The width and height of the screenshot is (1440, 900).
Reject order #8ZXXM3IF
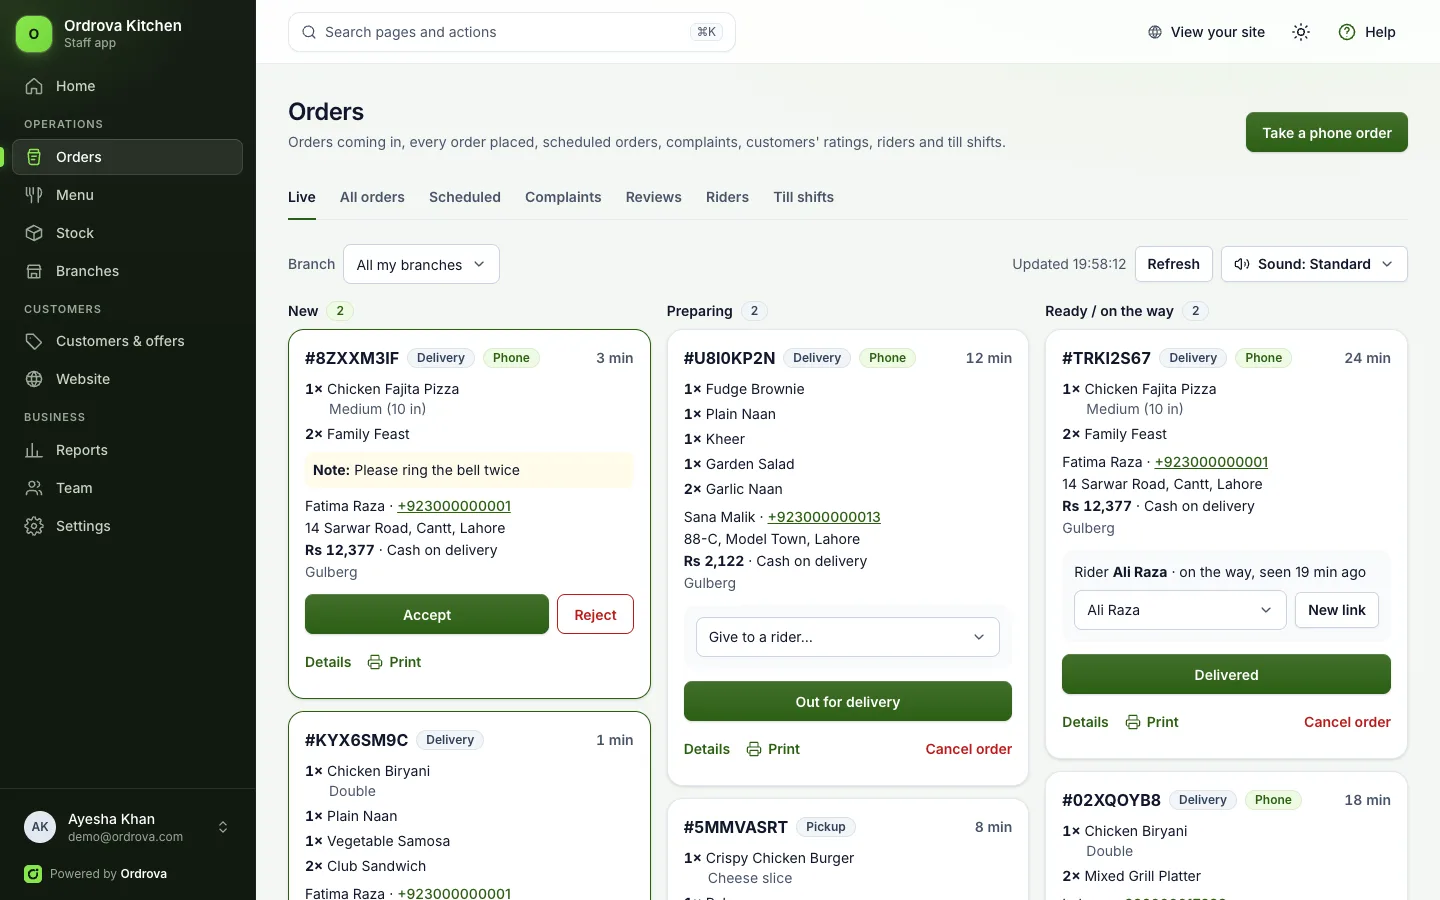tap(595, 615)
